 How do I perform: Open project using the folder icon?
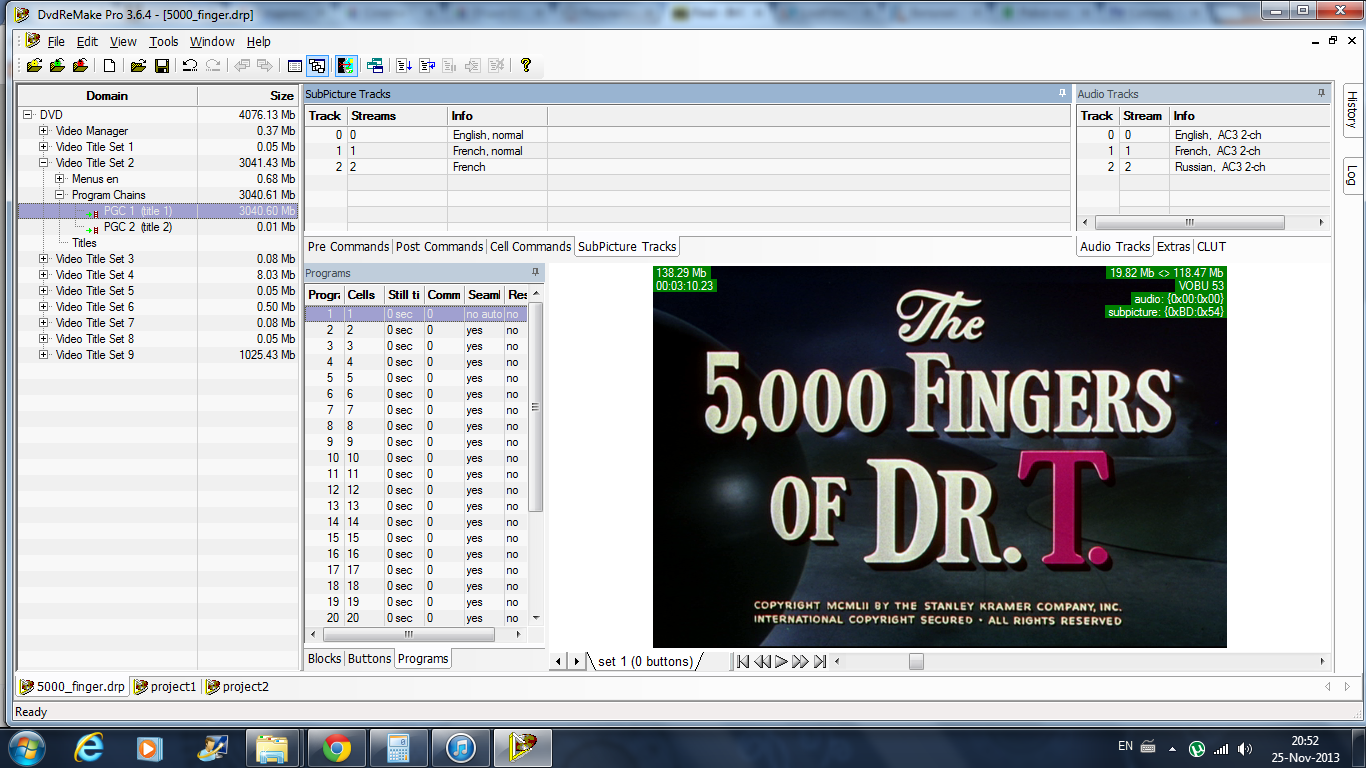tap(138, 66)
